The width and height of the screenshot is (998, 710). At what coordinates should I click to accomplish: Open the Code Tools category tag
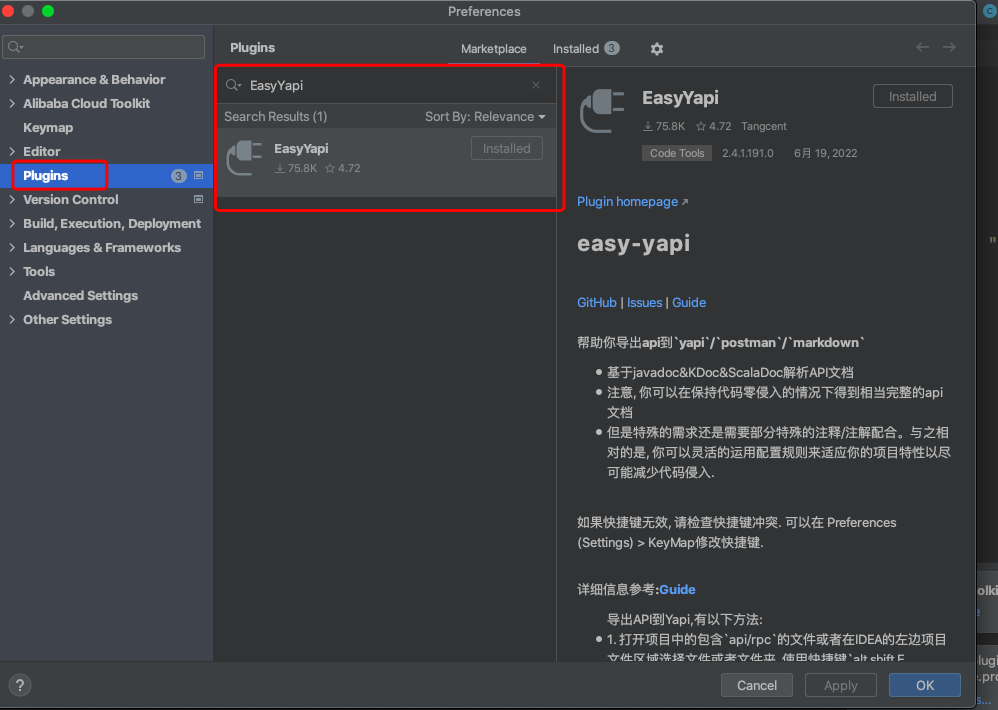coord(677,153)
